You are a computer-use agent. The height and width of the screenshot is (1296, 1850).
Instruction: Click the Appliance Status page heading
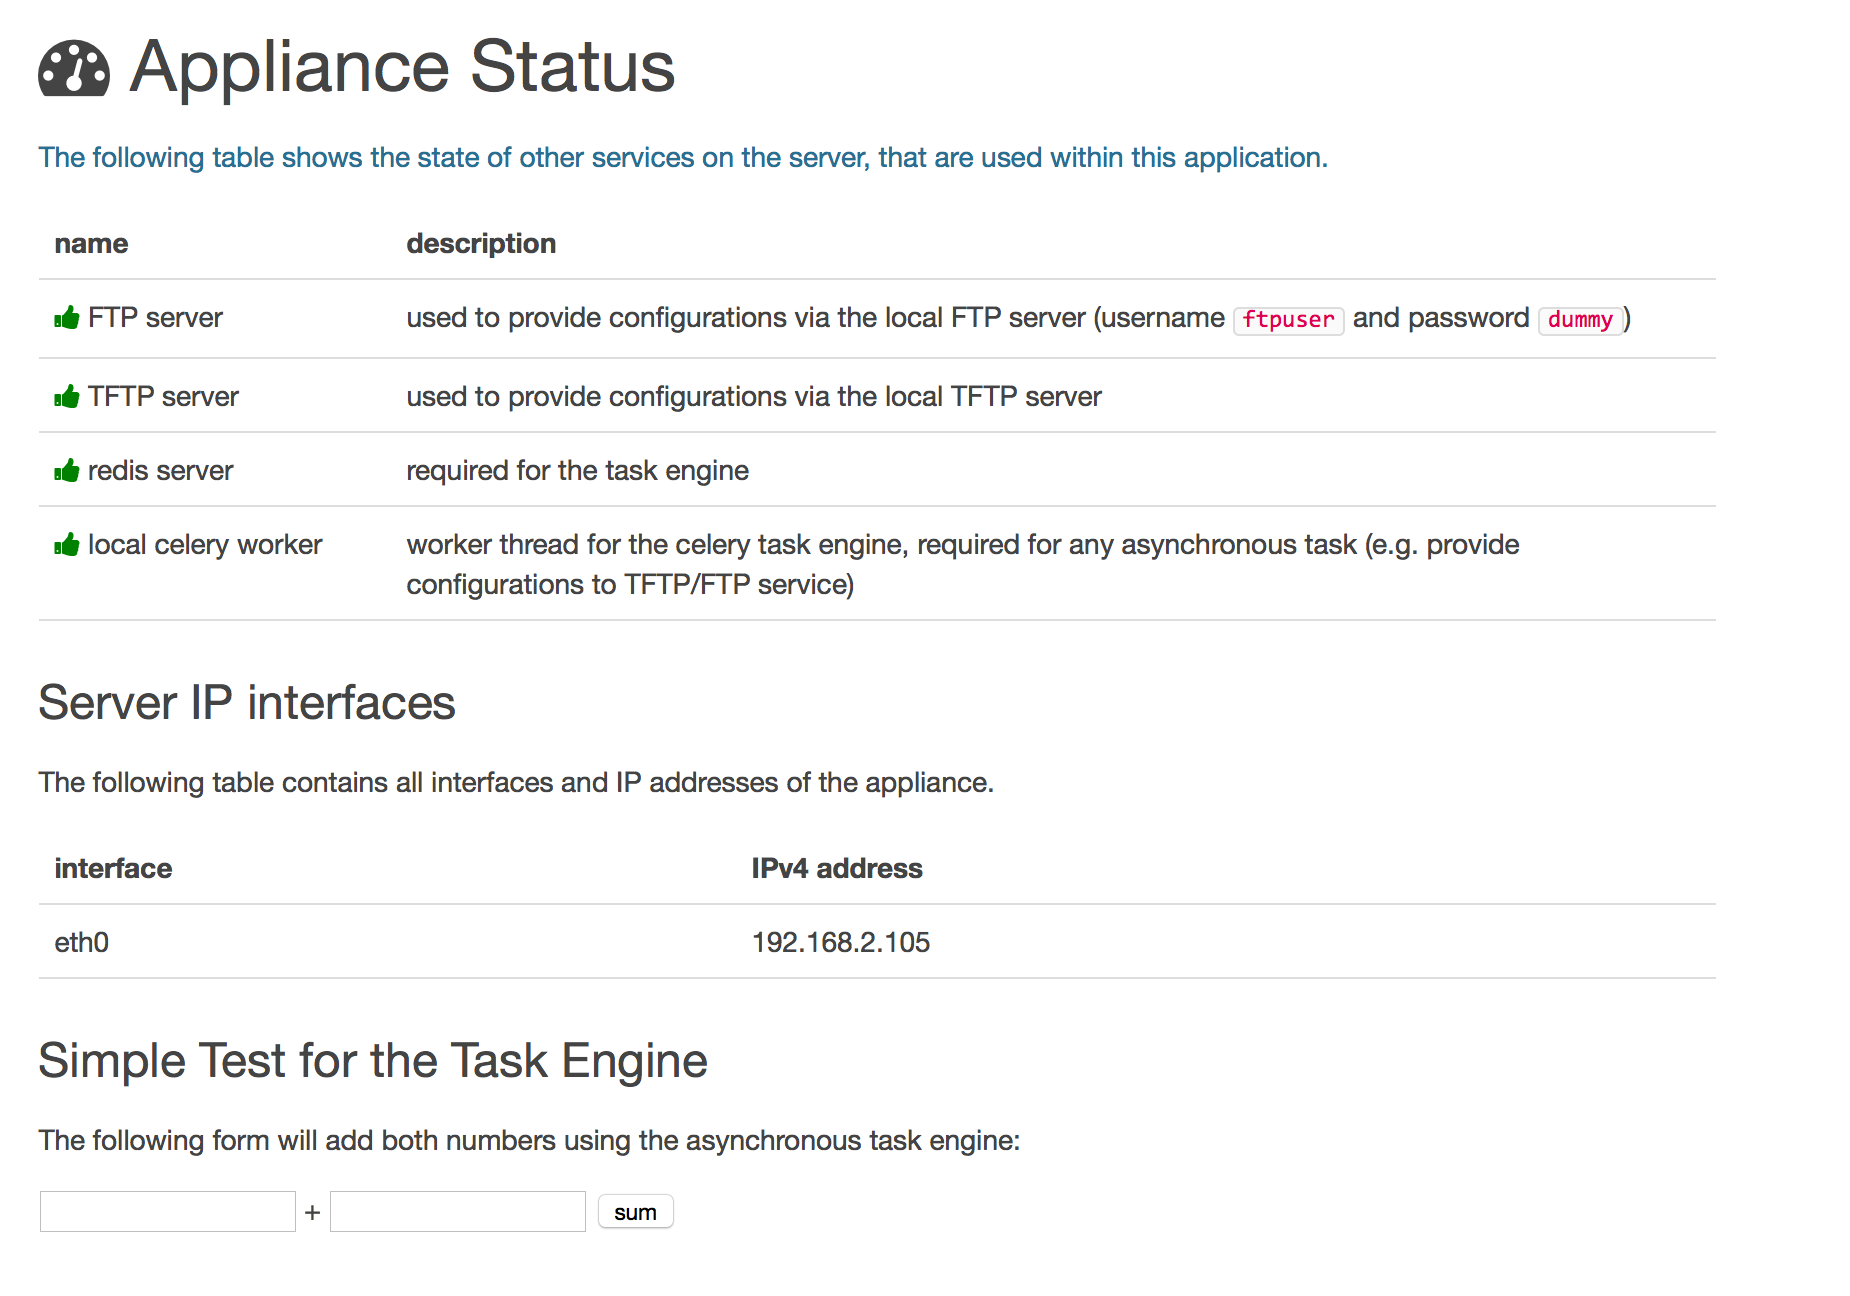point(402,67)
